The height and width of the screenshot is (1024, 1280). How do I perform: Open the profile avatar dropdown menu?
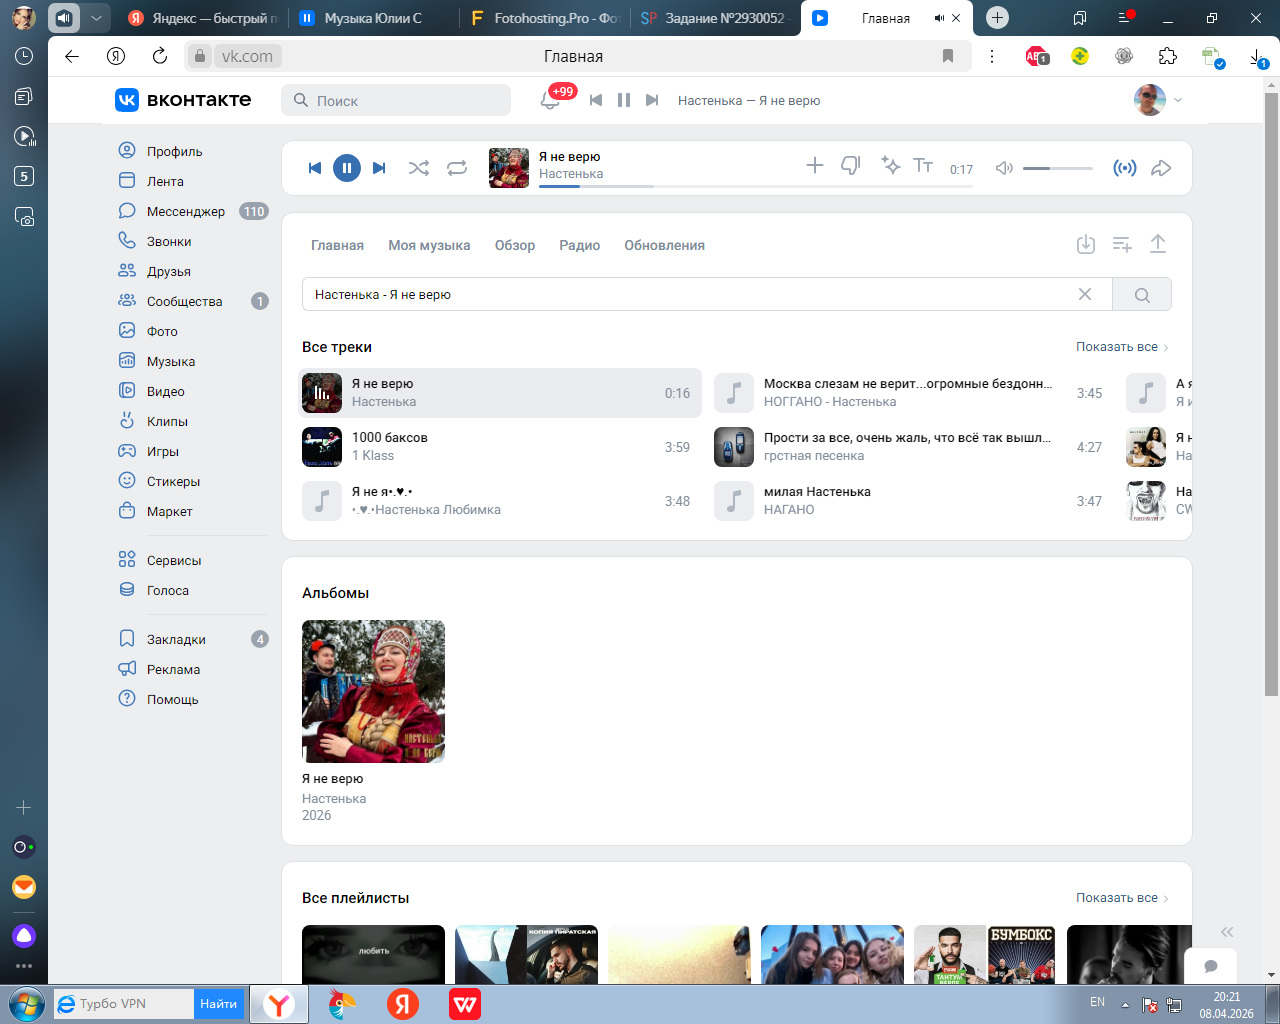click(x=1158, y=100)
